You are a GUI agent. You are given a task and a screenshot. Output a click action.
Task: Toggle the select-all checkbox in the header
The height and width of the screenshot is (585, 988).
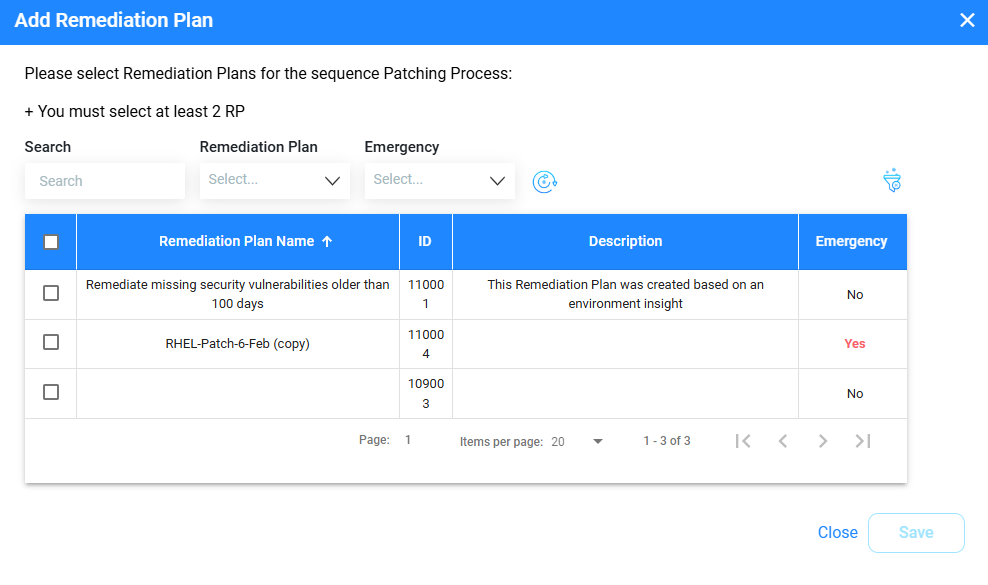(x=51, y=242)
